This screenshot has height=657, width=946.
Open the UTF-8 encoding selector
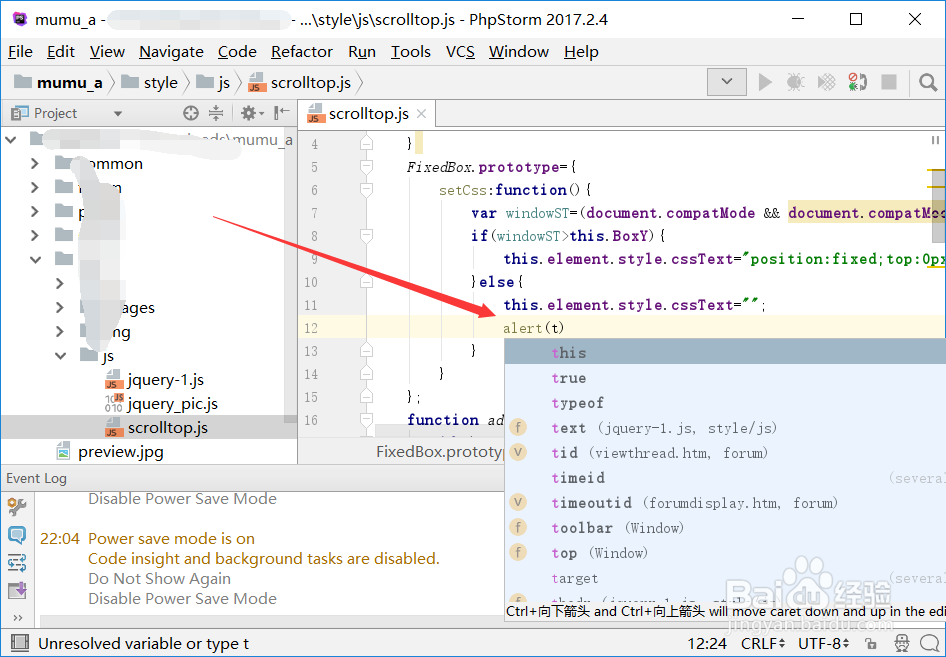click(x=824, y=643)
